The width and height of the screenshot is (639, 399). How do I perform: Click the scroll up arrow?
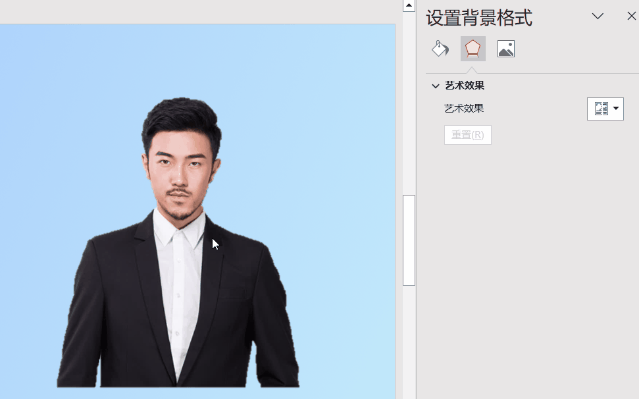coord(409,6)
